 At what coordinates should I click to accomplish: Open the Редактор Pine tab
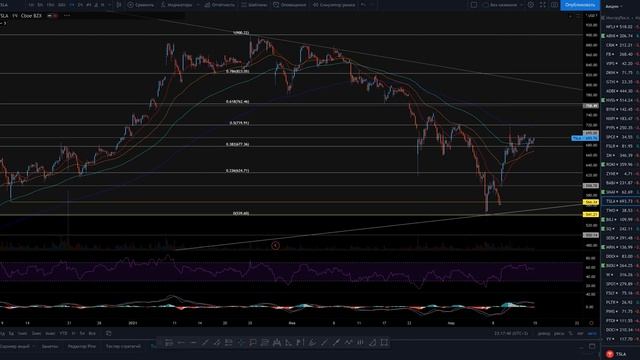pyautogui.click(x=82, y=346)
